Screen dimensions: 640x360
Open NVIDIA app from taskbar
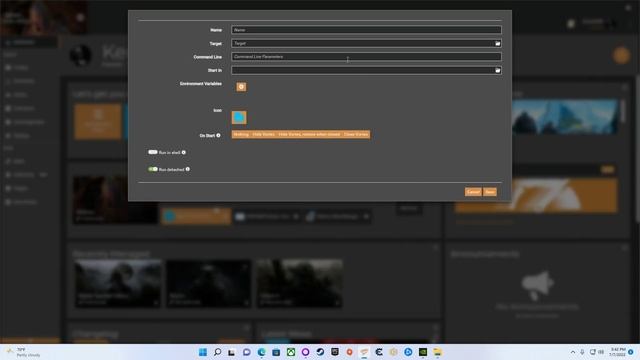click(x=423, y=352)
